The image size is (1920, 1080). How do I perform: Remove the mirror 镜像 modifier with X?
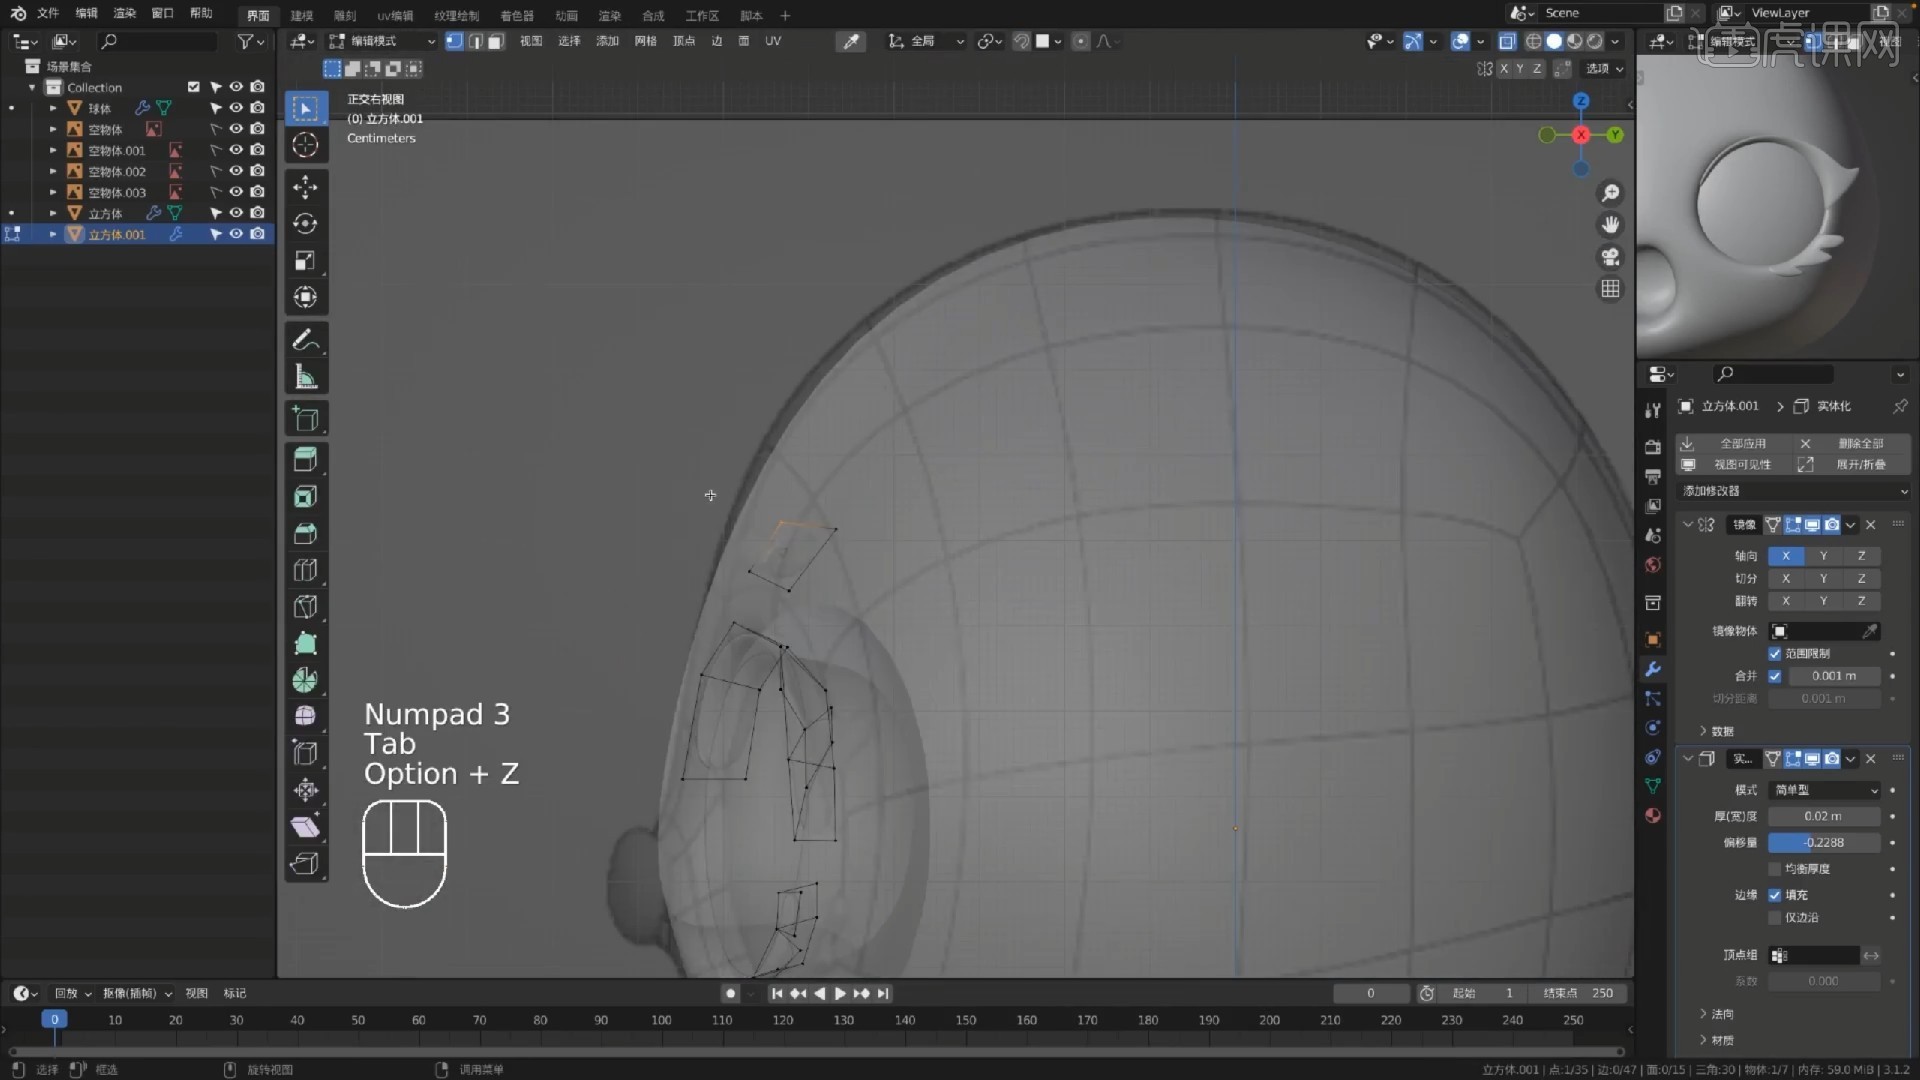(1871, 525)
